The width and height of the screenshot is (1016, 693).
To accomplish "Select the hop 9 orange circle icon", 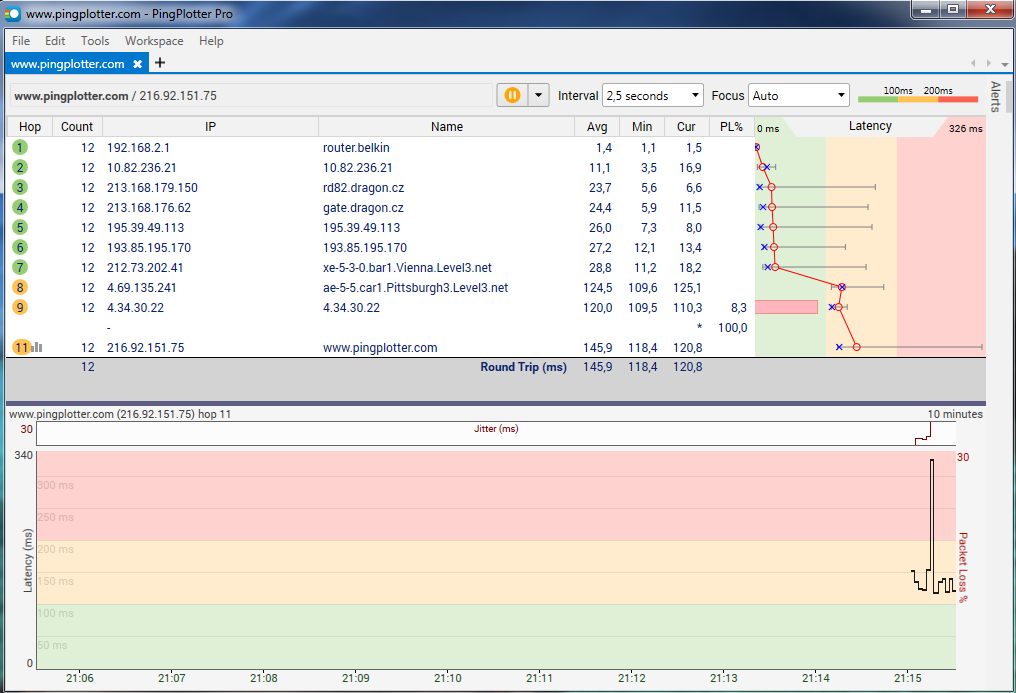I will click(x=20, y=307).
